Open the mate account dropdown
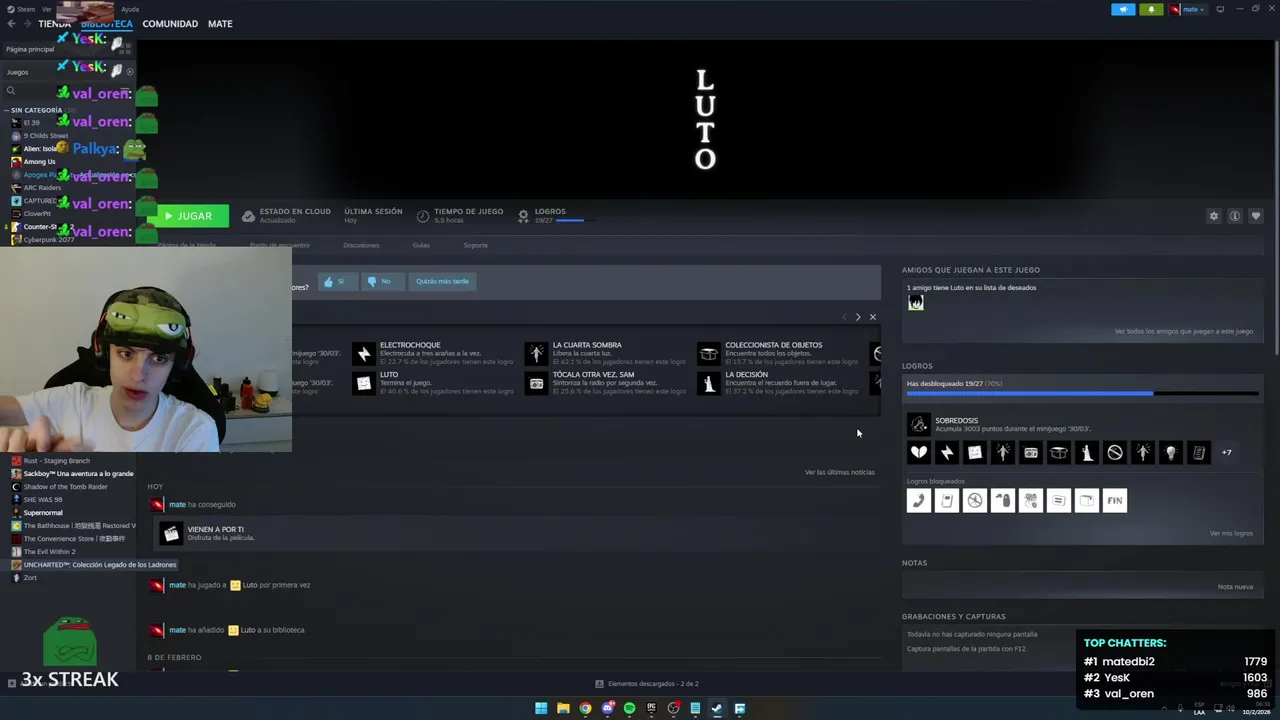The height and width of the screenshot is (720, 1280). [x=1187, y=9]
